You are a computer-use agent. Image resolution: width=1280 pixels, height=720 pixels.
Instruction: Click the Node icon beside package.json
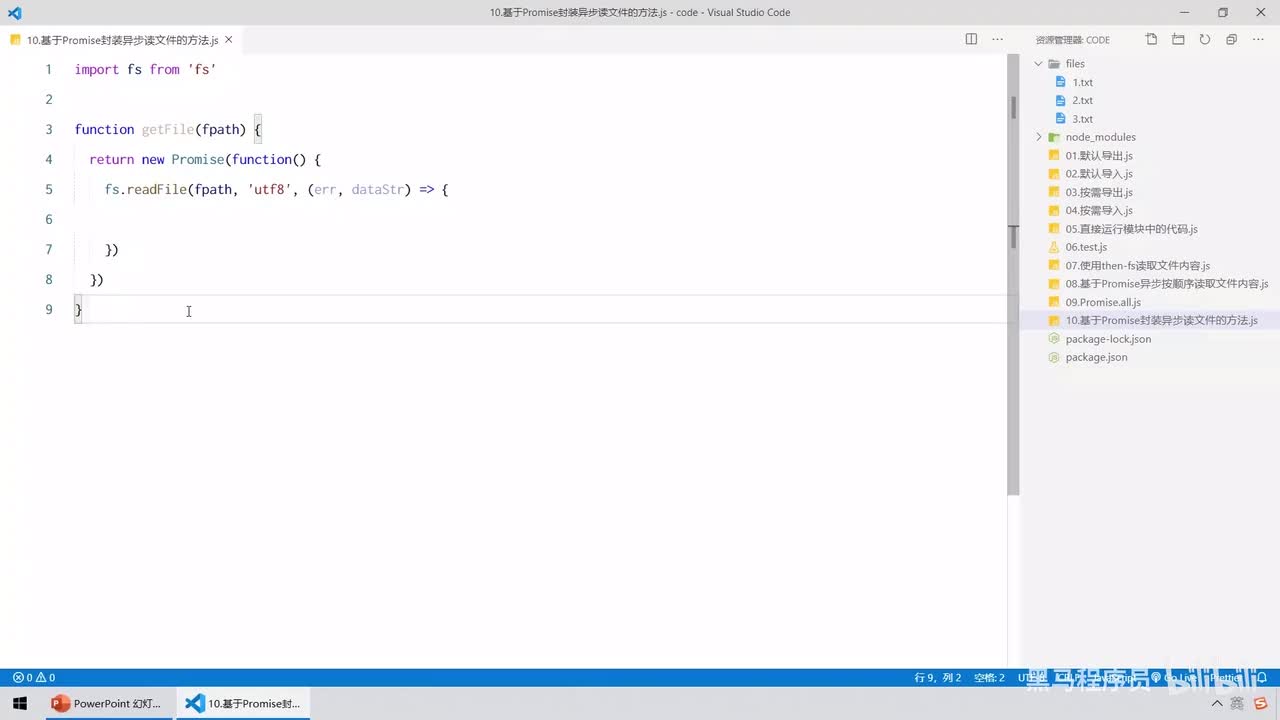pos(1054,357)
